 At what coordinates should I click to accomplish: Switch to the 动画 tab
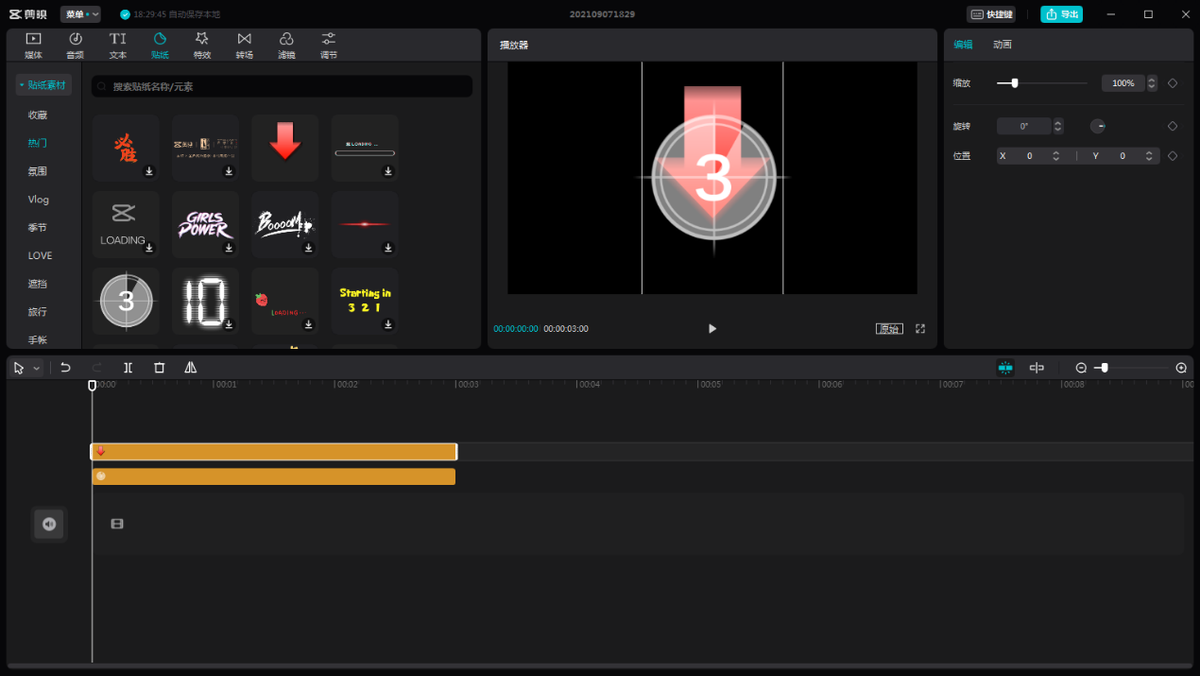[1002, 44]
